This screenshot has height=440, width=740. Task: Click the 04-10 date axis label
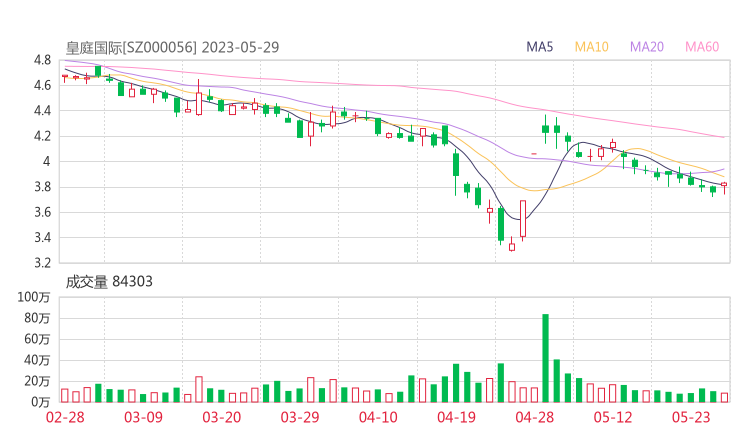(x=378, y=417)
